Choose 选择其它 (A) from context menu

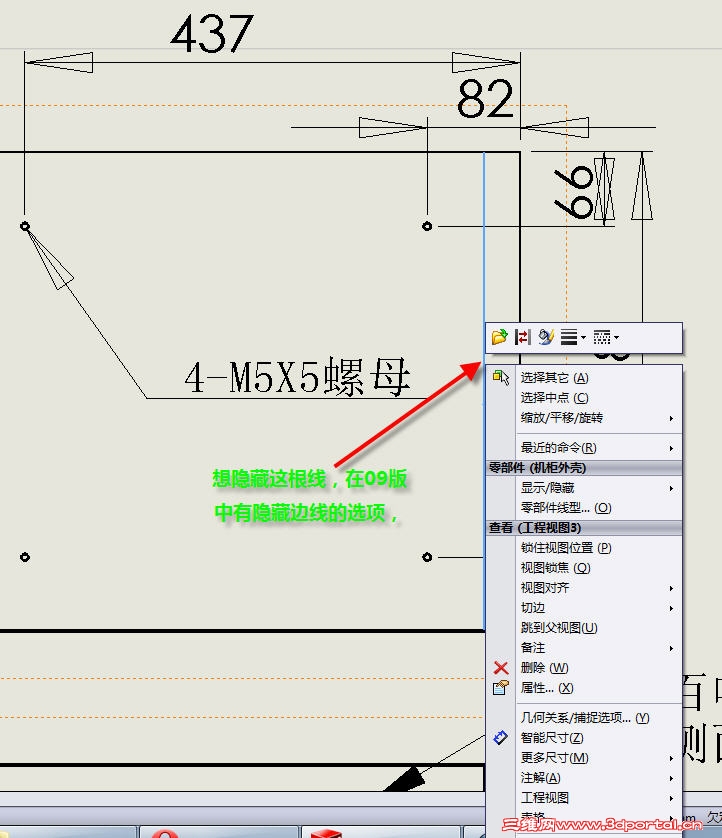coord(584,378)
